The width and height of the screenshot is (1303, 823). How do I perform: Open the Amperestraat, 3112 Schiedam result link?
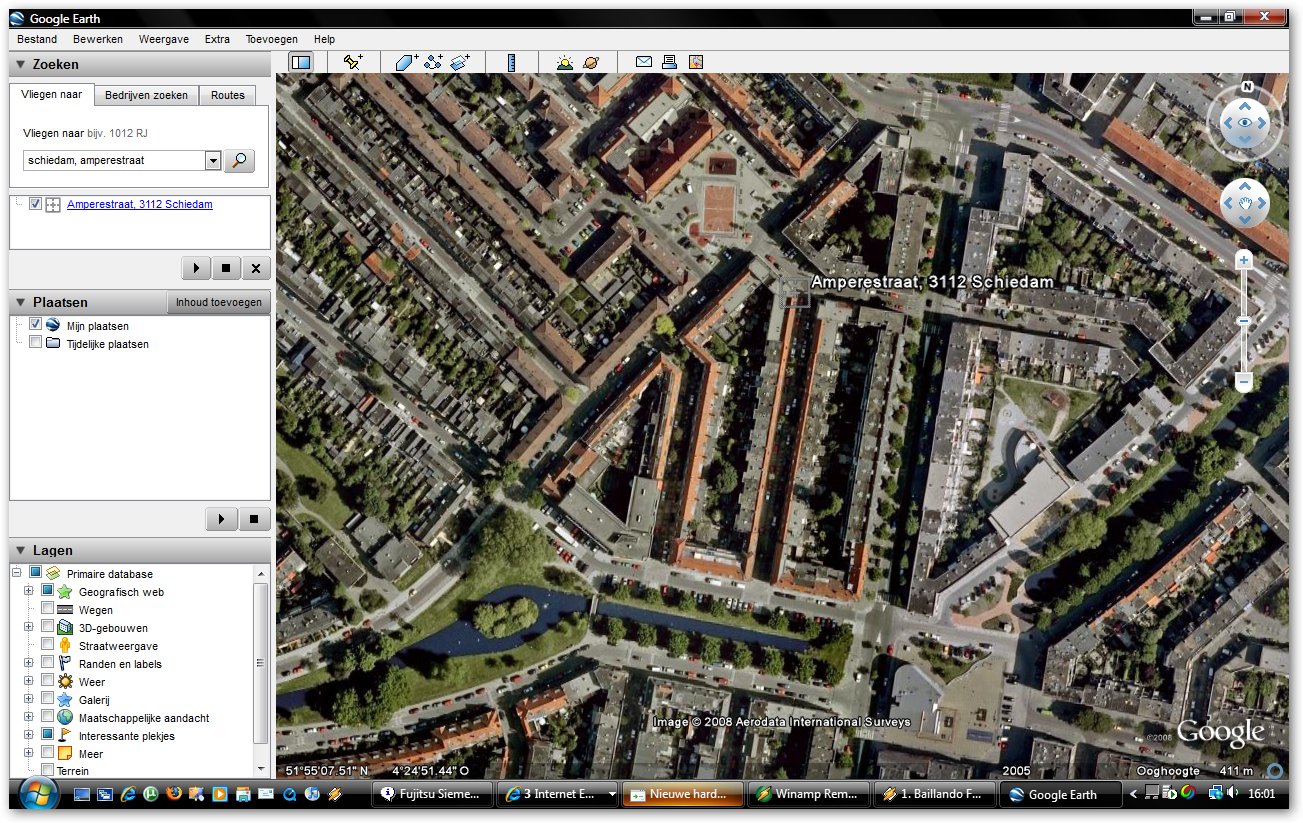(x=139, y=204)
